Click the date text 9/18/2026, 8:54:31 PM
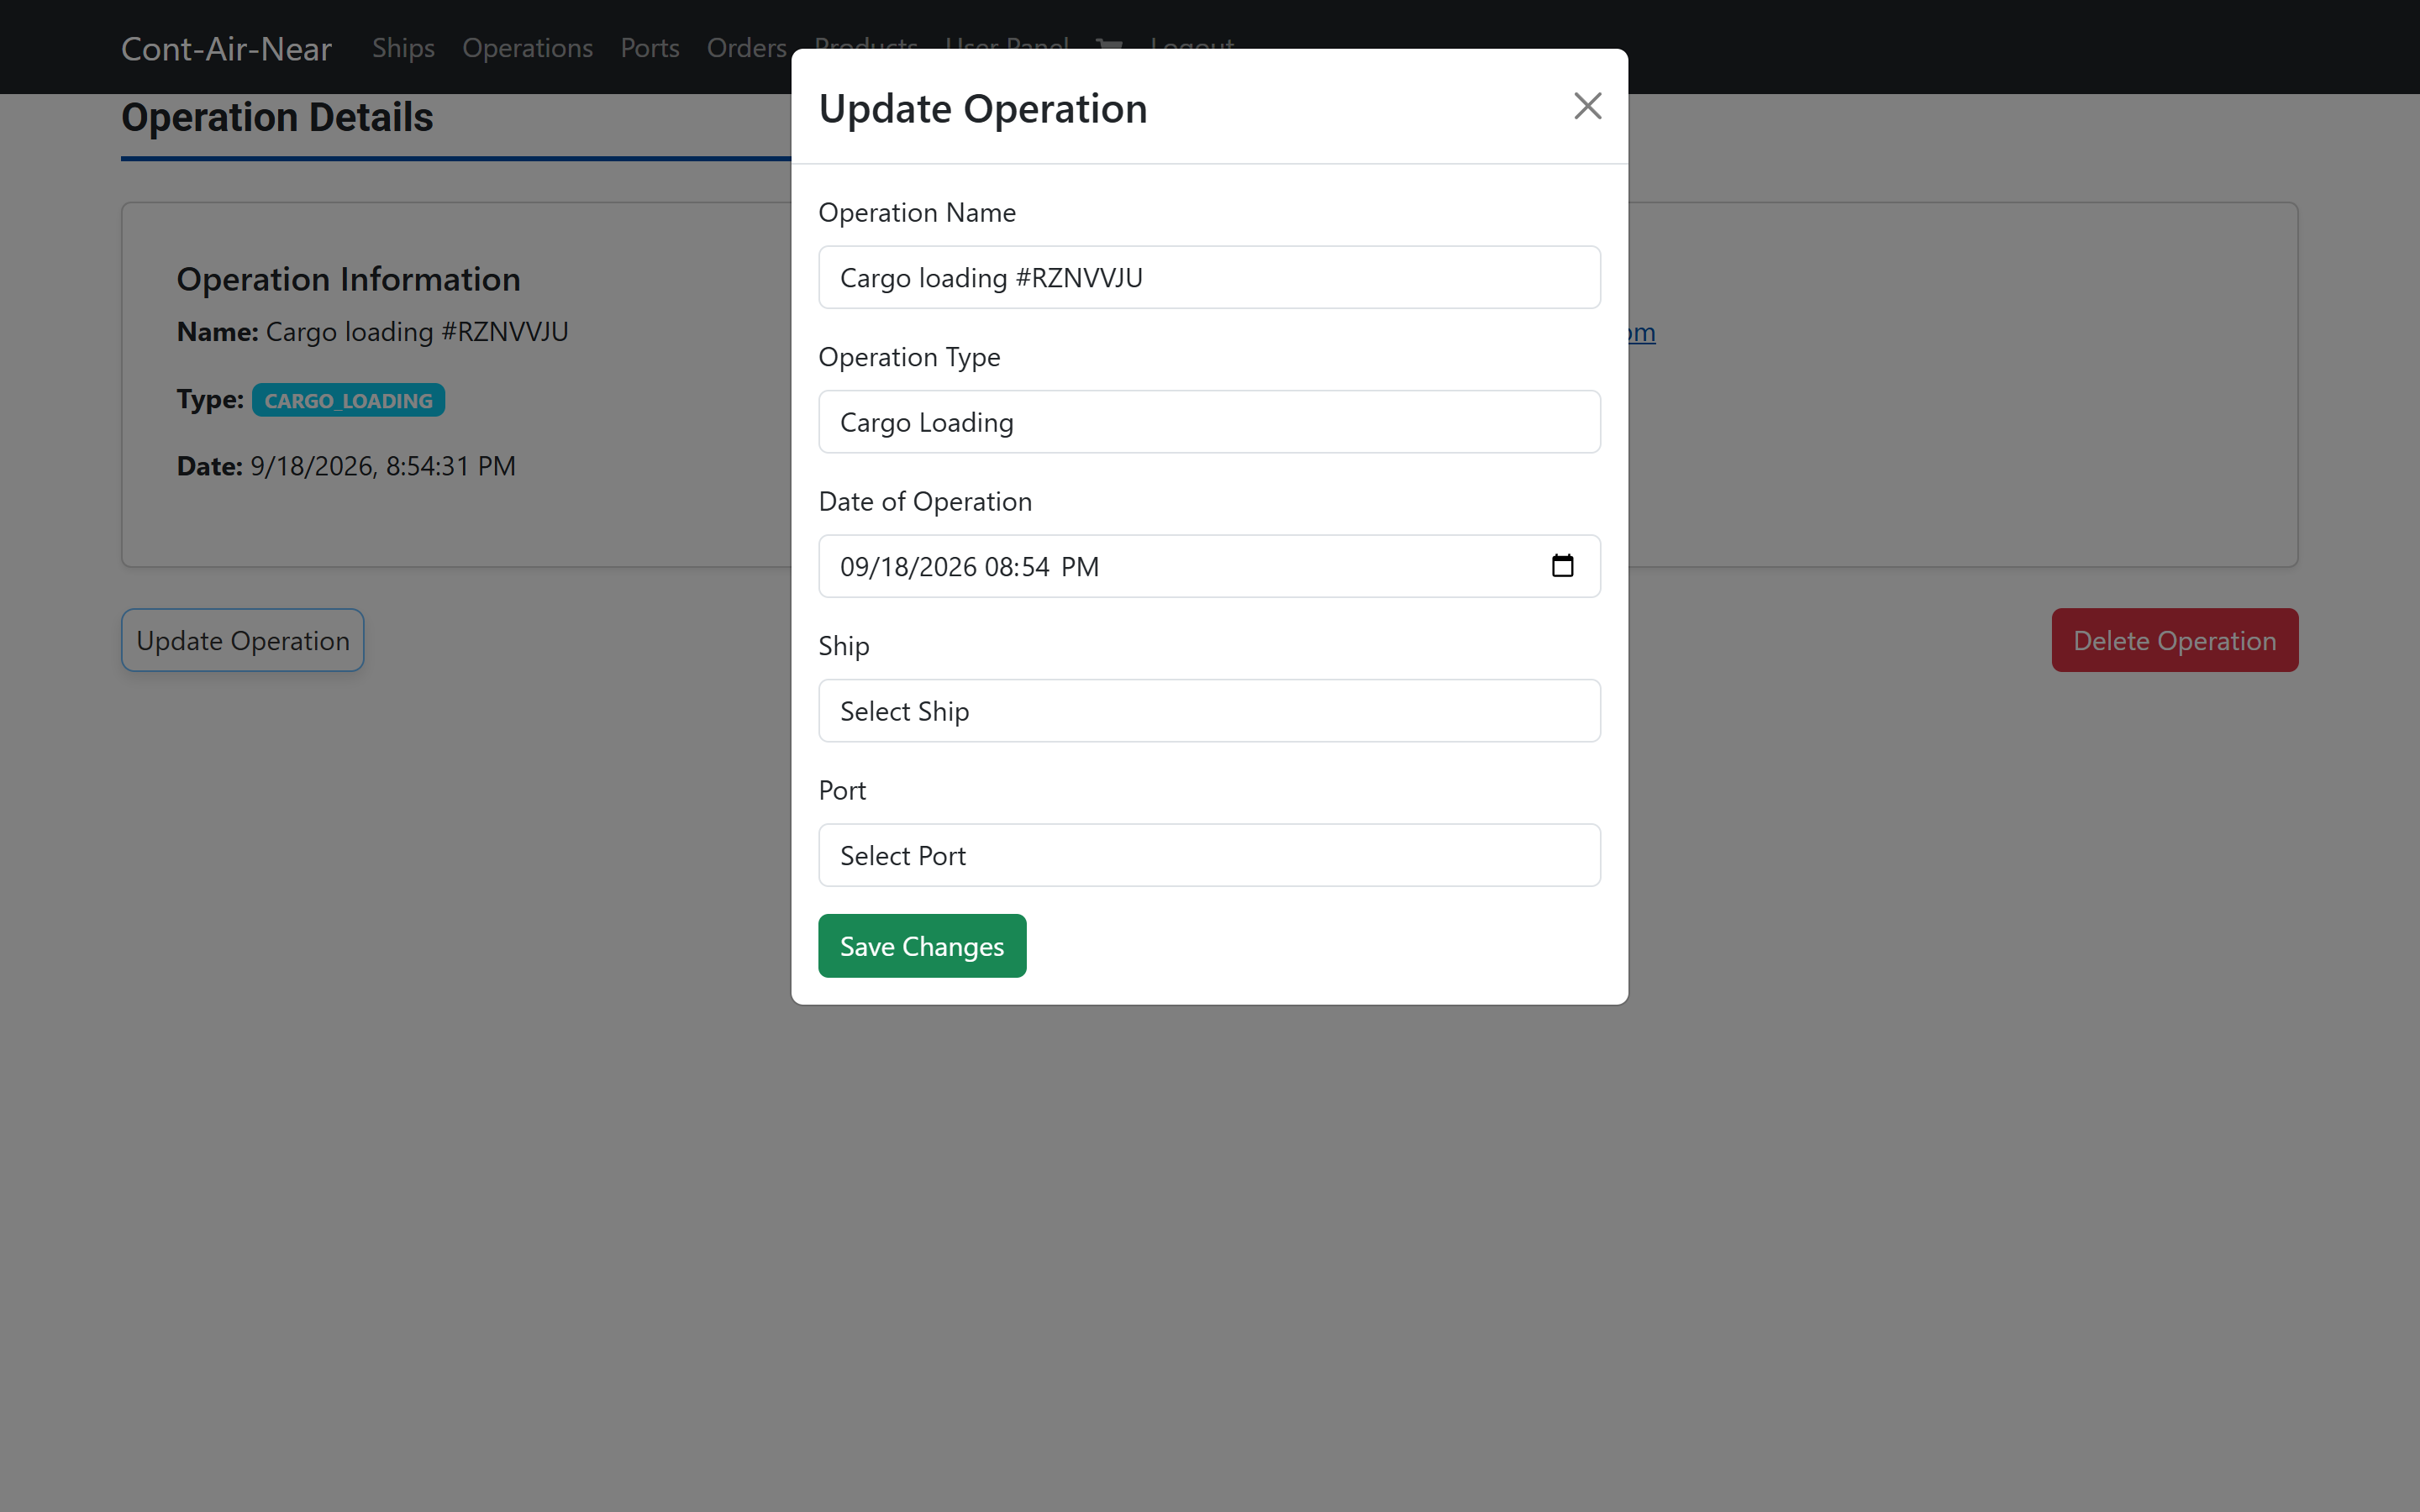 [383, 466]
